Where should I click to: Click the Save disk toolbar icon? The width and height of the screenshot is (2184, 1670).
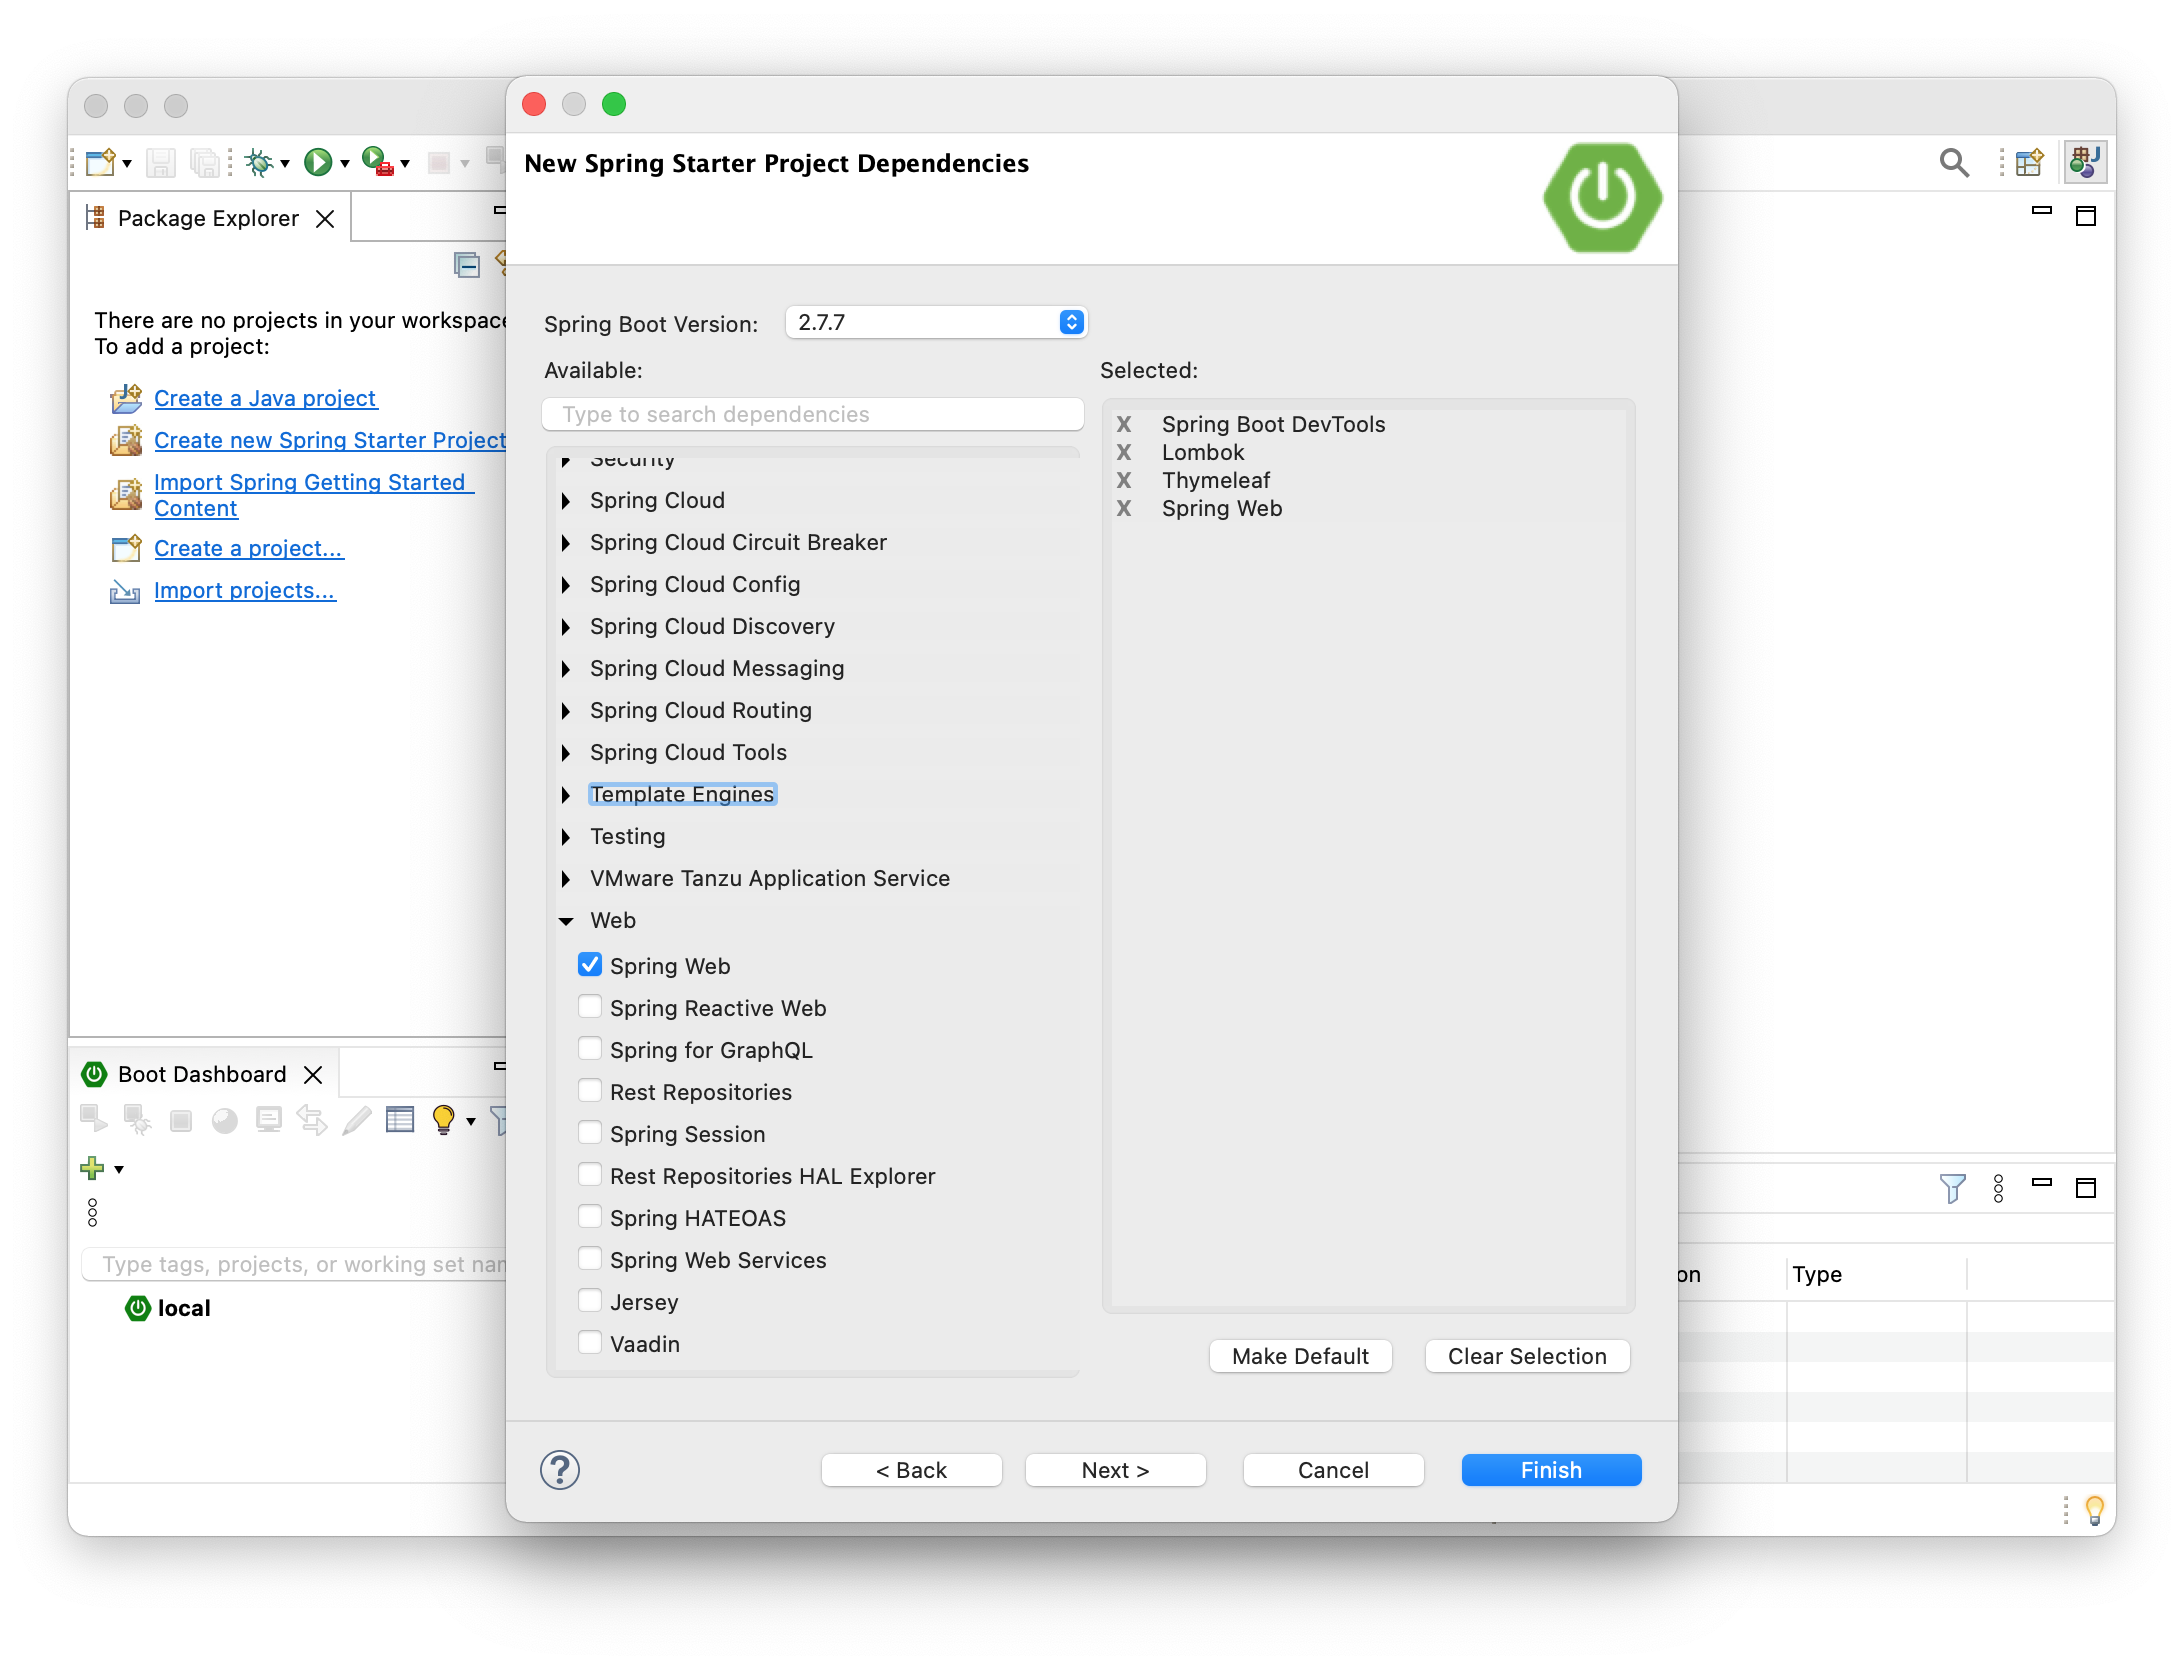point(160,162)
